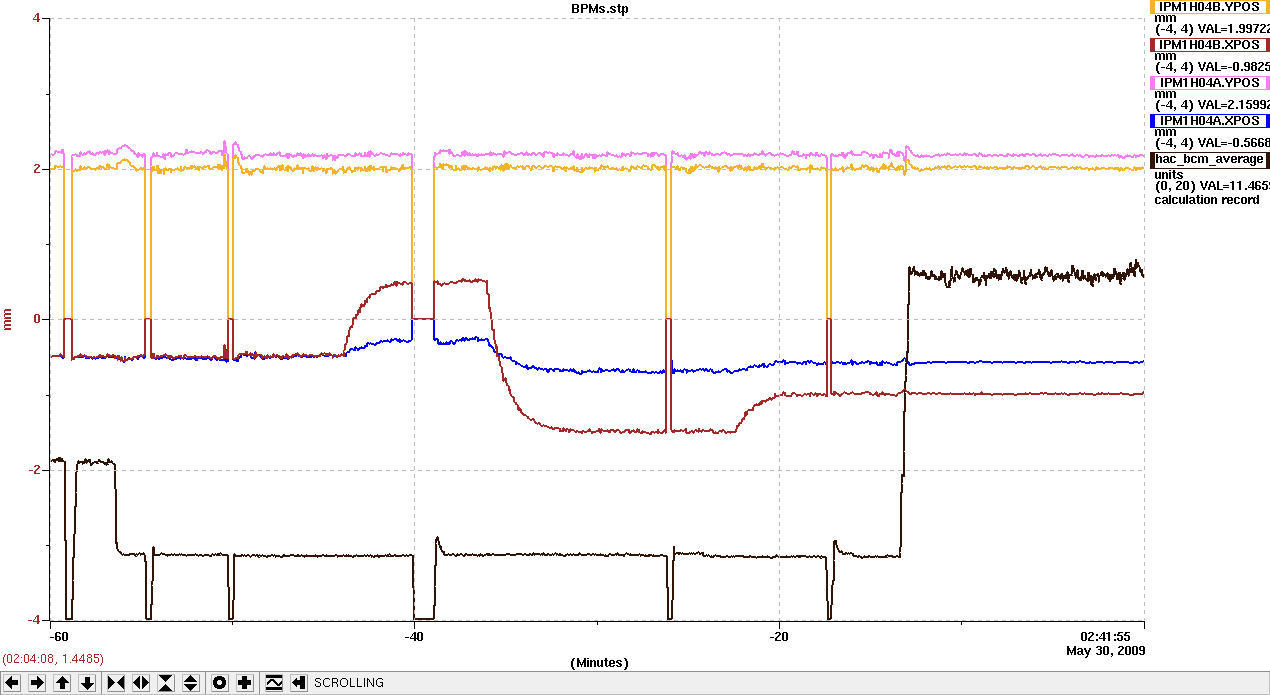The image size is (1270, 695).
Task: Click the BPMs.stp chart title
Action: [600, 8]
